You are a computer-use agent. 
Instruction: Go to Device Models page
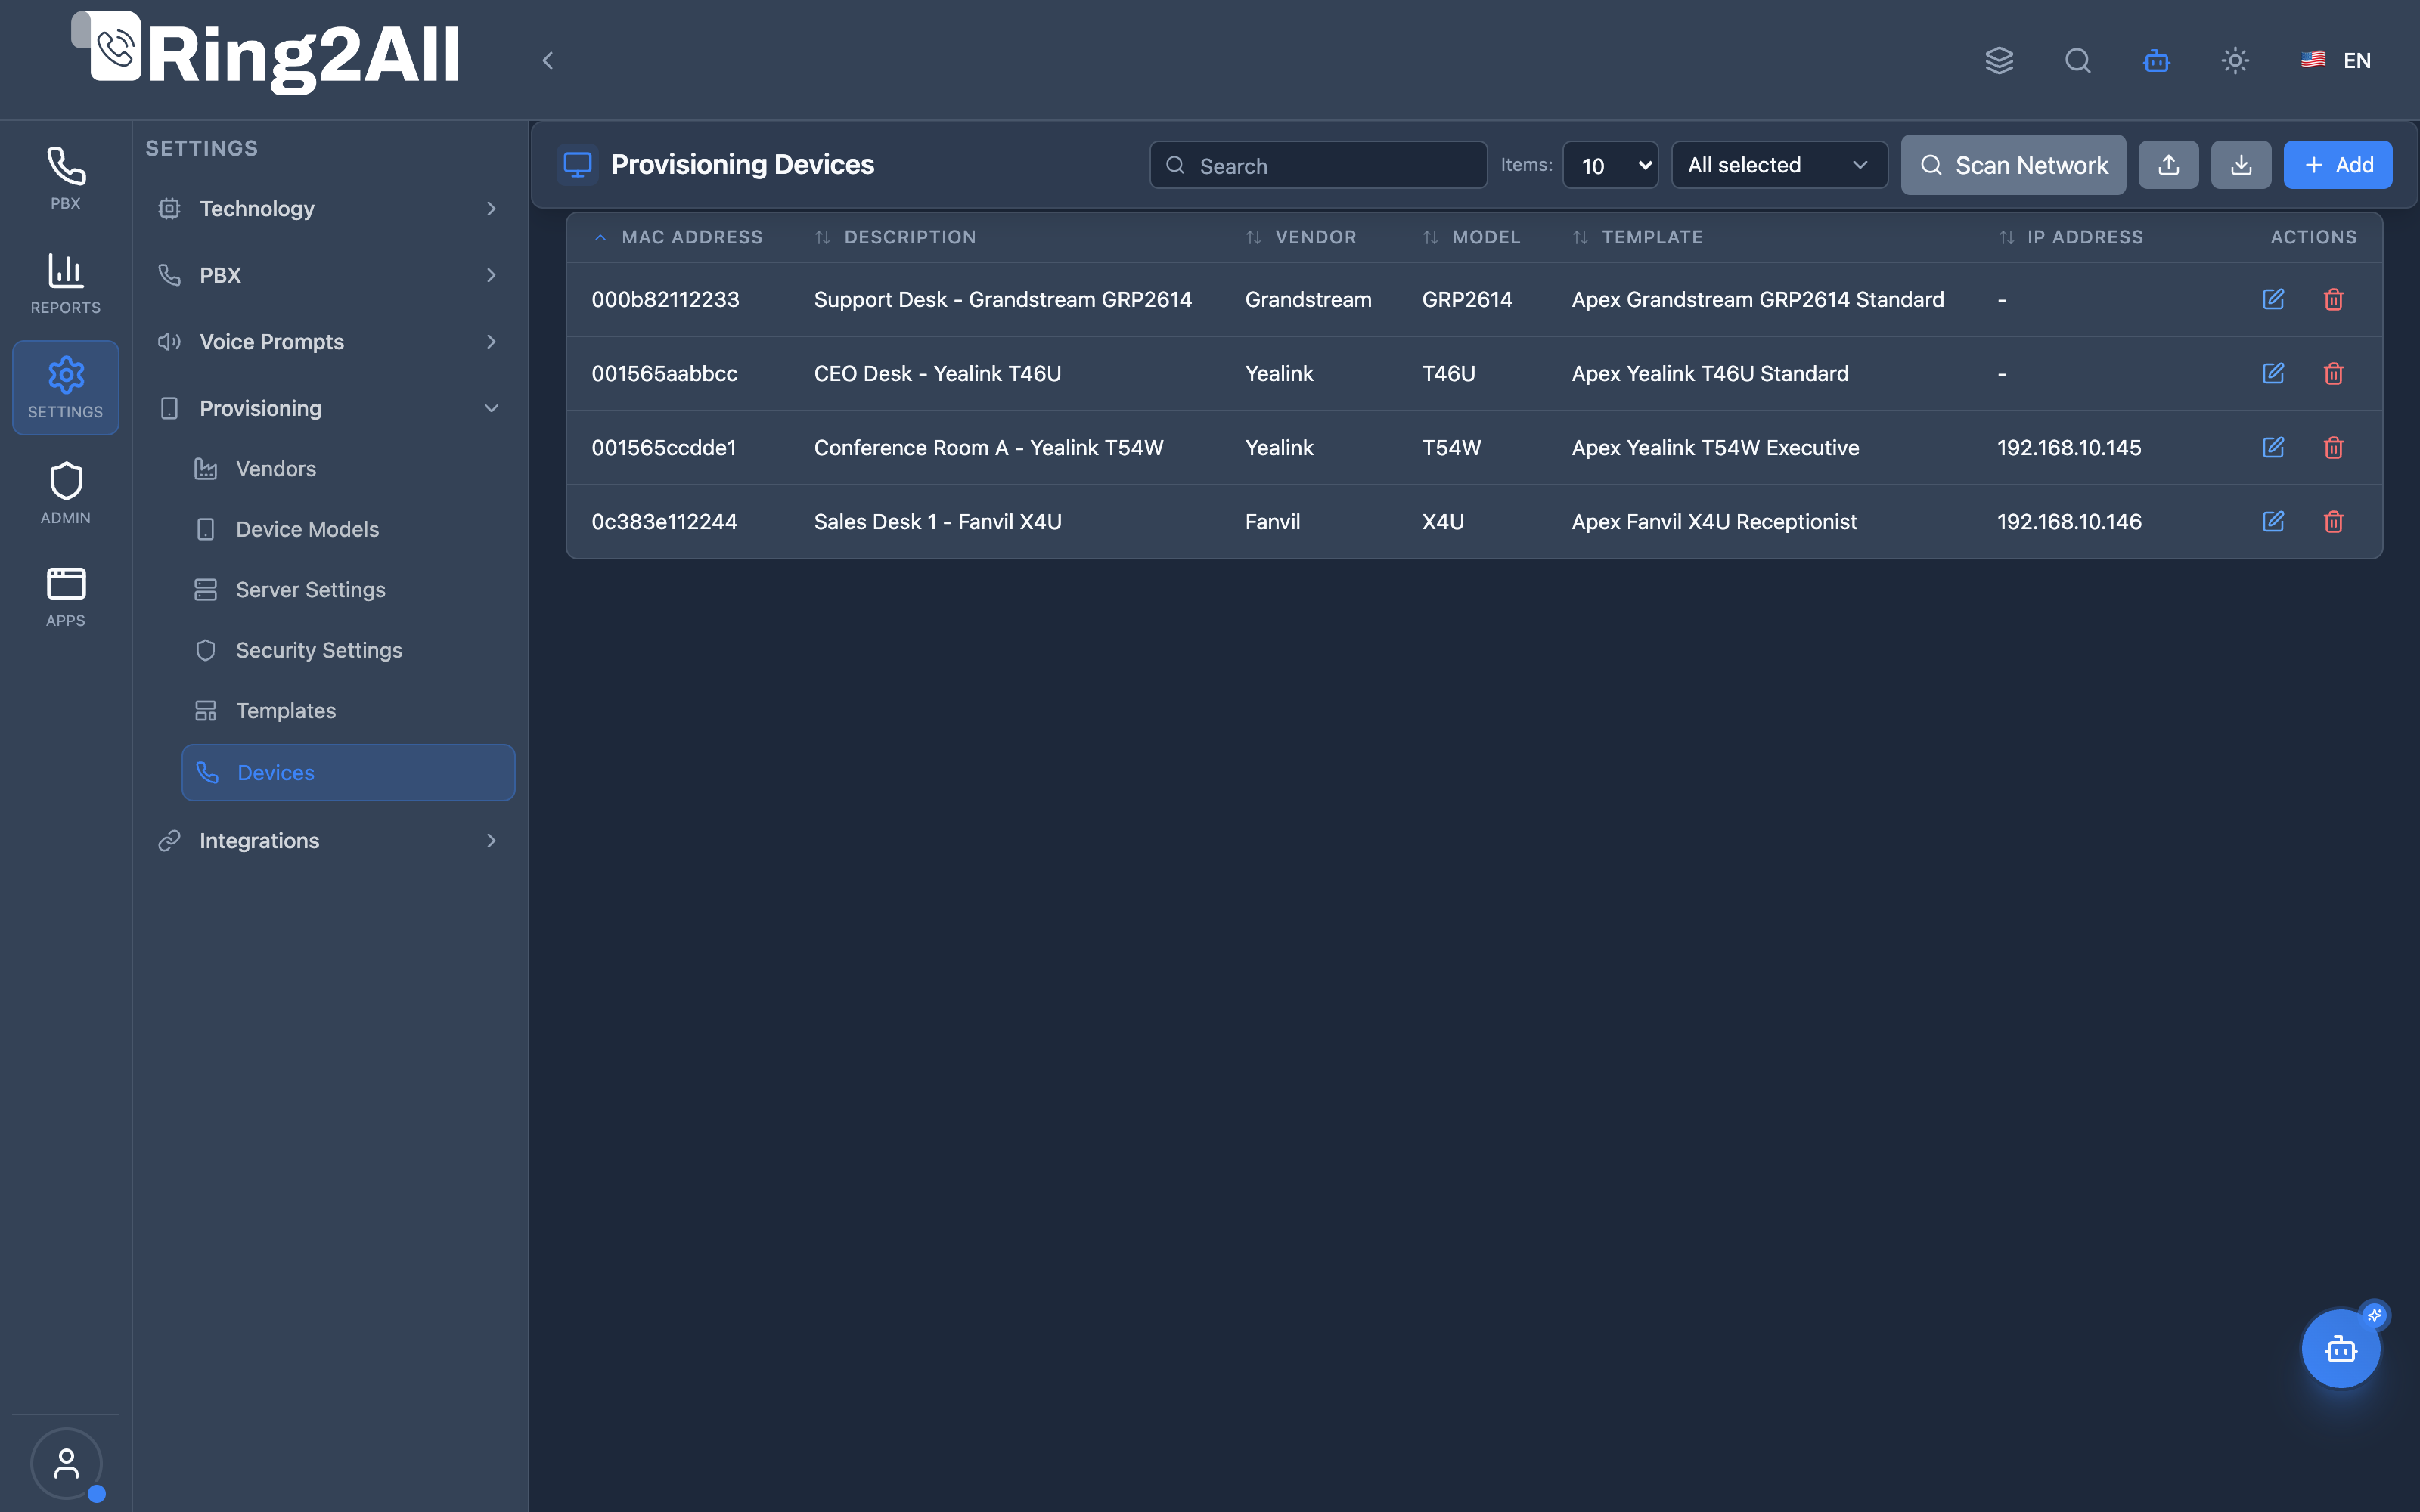[348, 529]
